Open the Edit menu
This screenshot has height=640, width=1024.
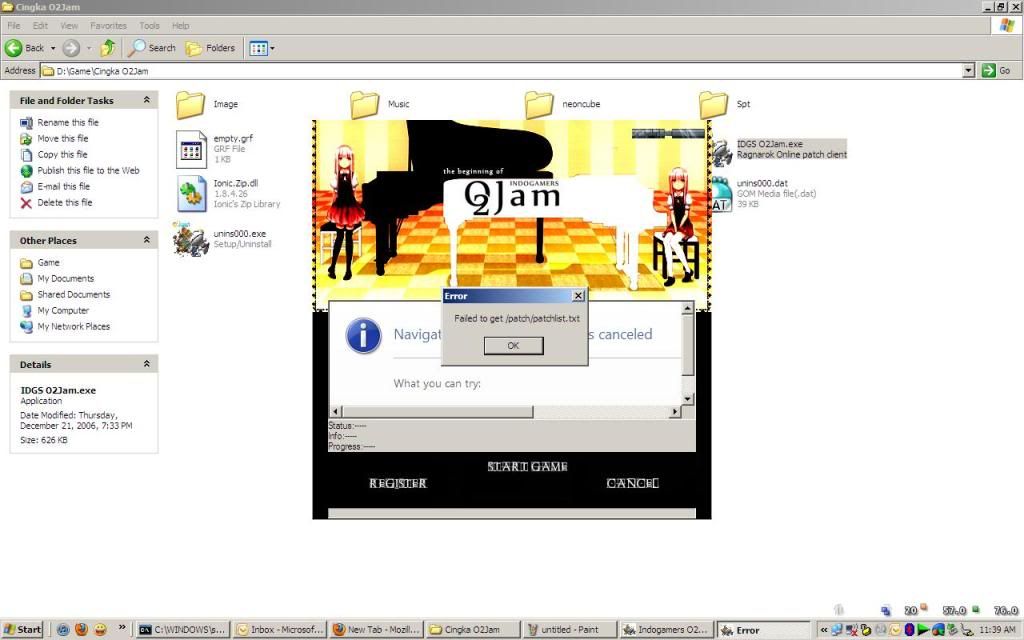tap(40, 25)
